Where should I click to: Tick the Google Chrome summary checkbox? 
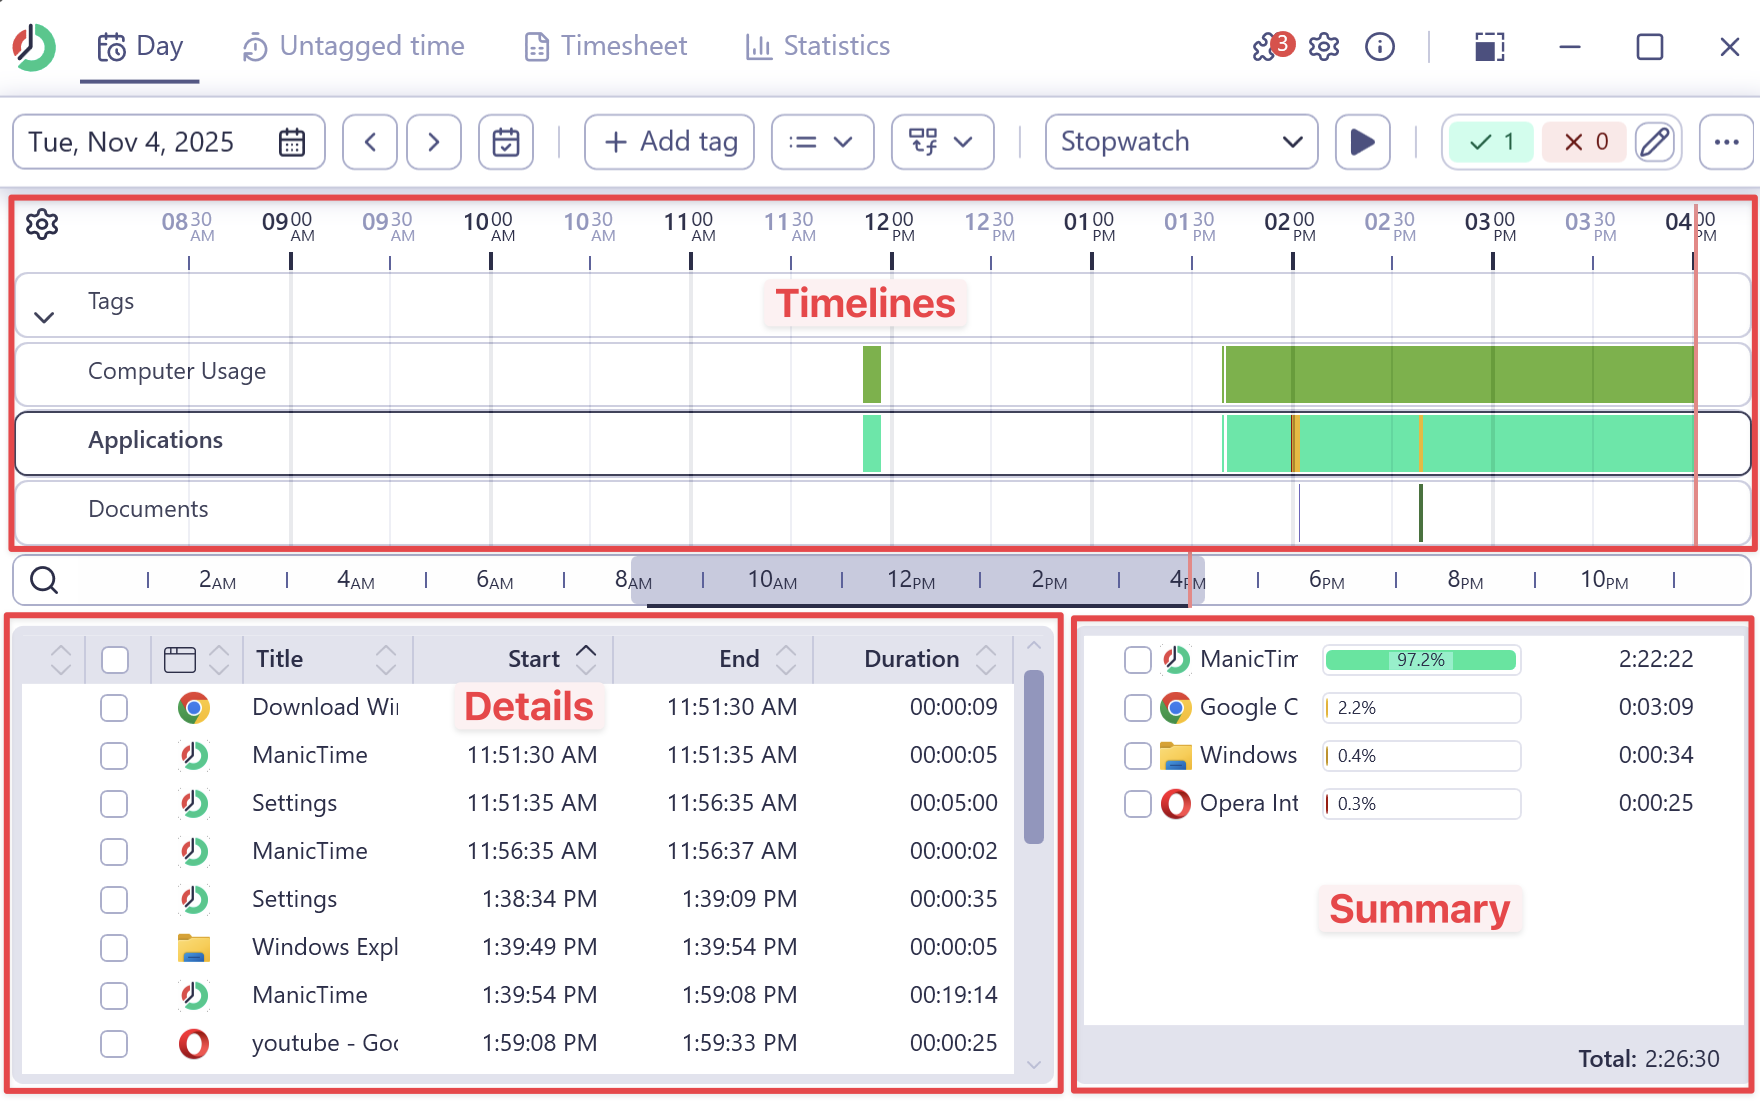pos(1138,708)
